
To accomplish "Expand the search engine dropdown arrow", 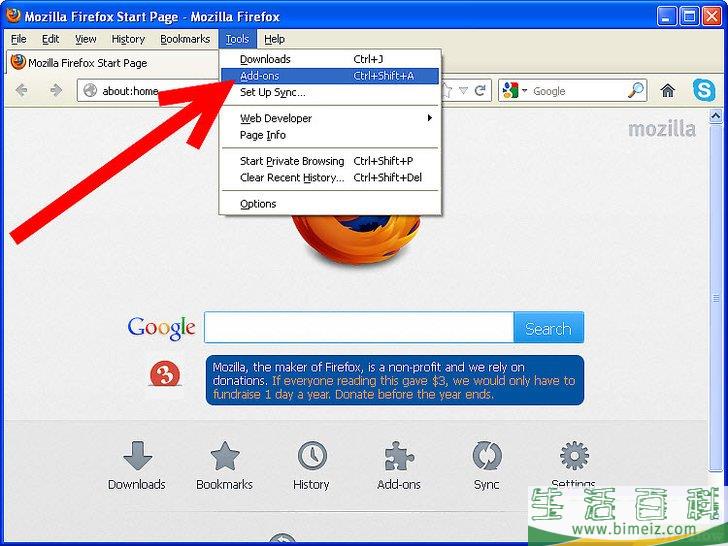I will click(525, 90).
